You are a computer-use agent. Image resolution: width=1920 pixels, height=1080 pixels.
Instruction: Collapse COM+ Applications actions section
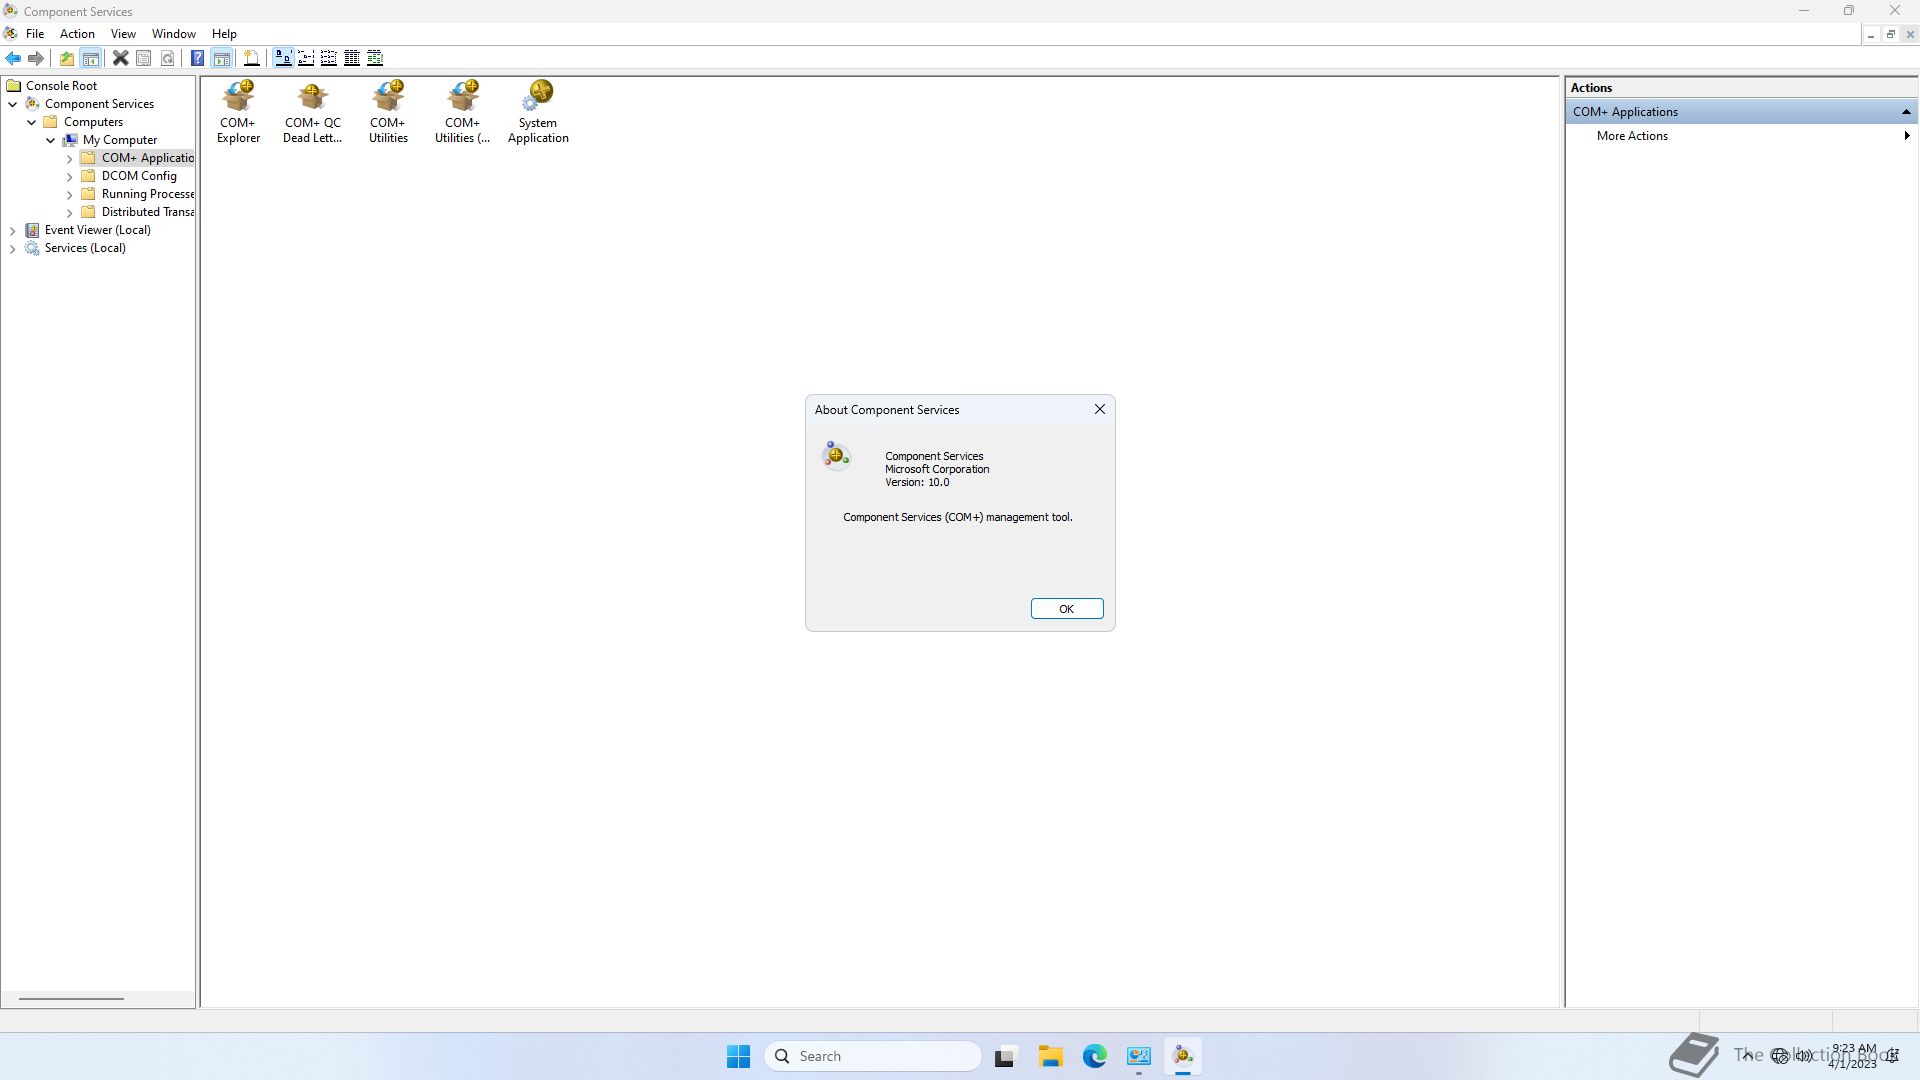[x=1906, y=112]
